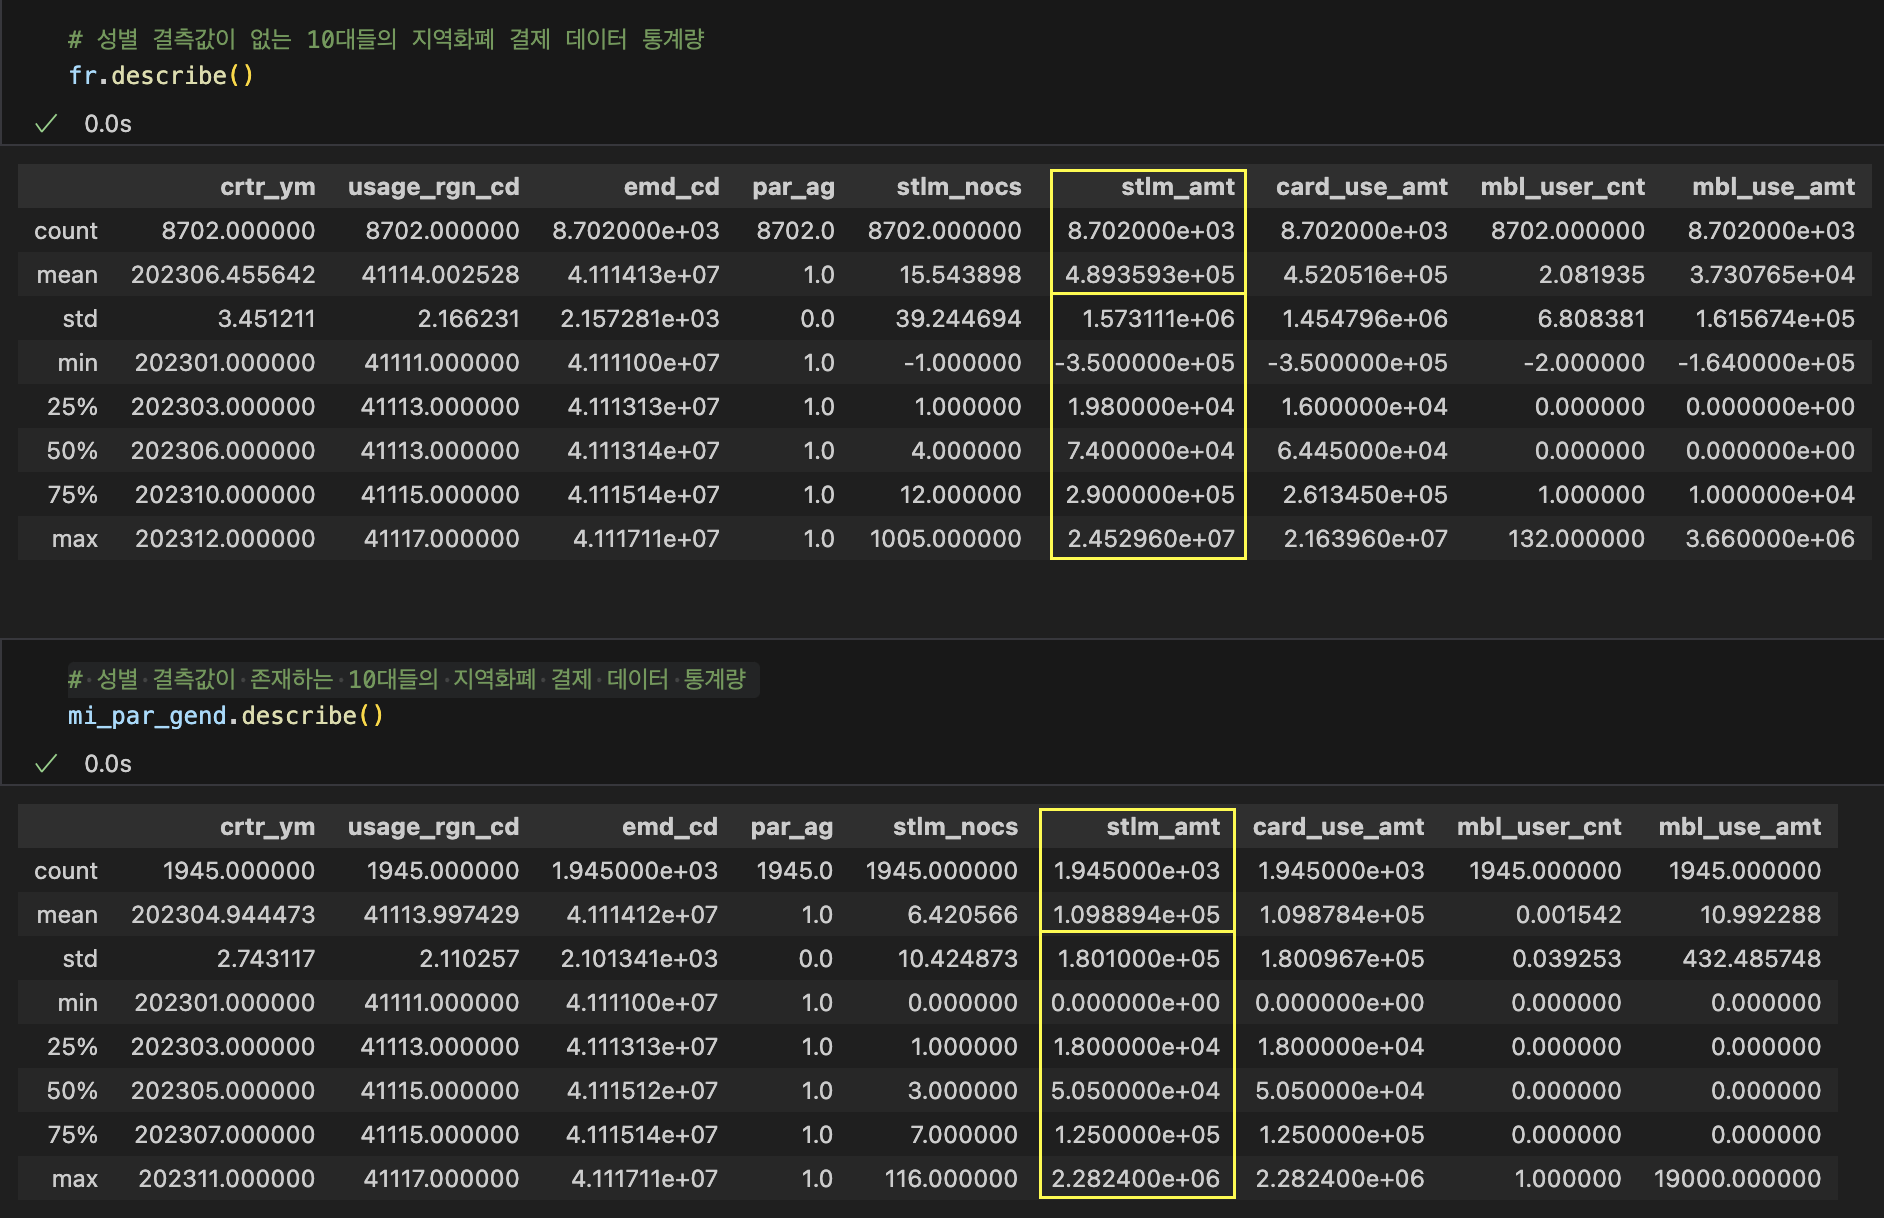Click the mean value 202306.455642
The image size is (1884, 1218).
tap(223, 275)
